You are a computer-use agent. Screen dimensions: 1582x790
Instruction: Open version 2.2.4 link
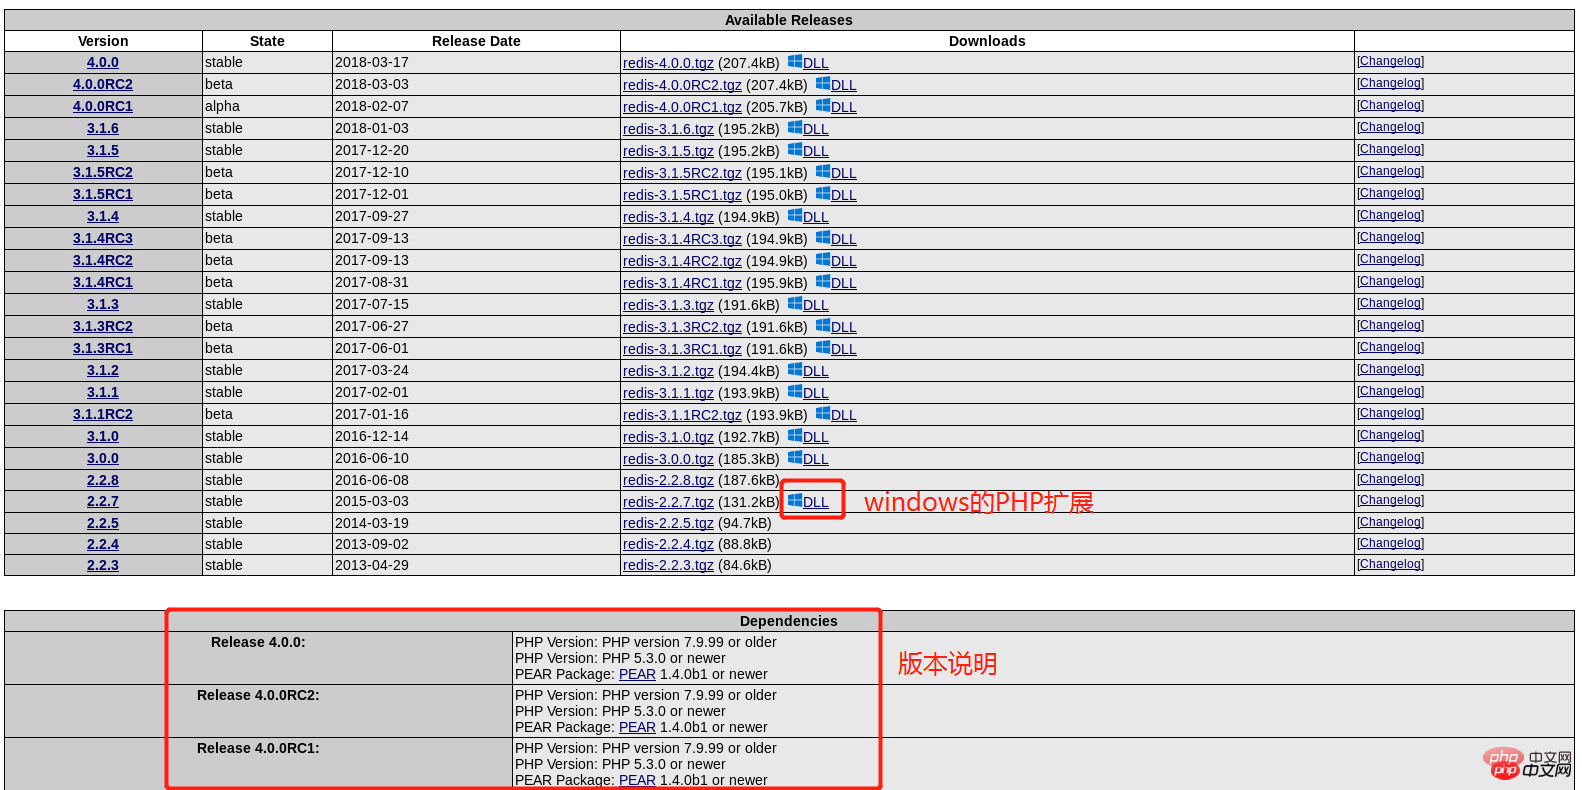pos(103,544)
